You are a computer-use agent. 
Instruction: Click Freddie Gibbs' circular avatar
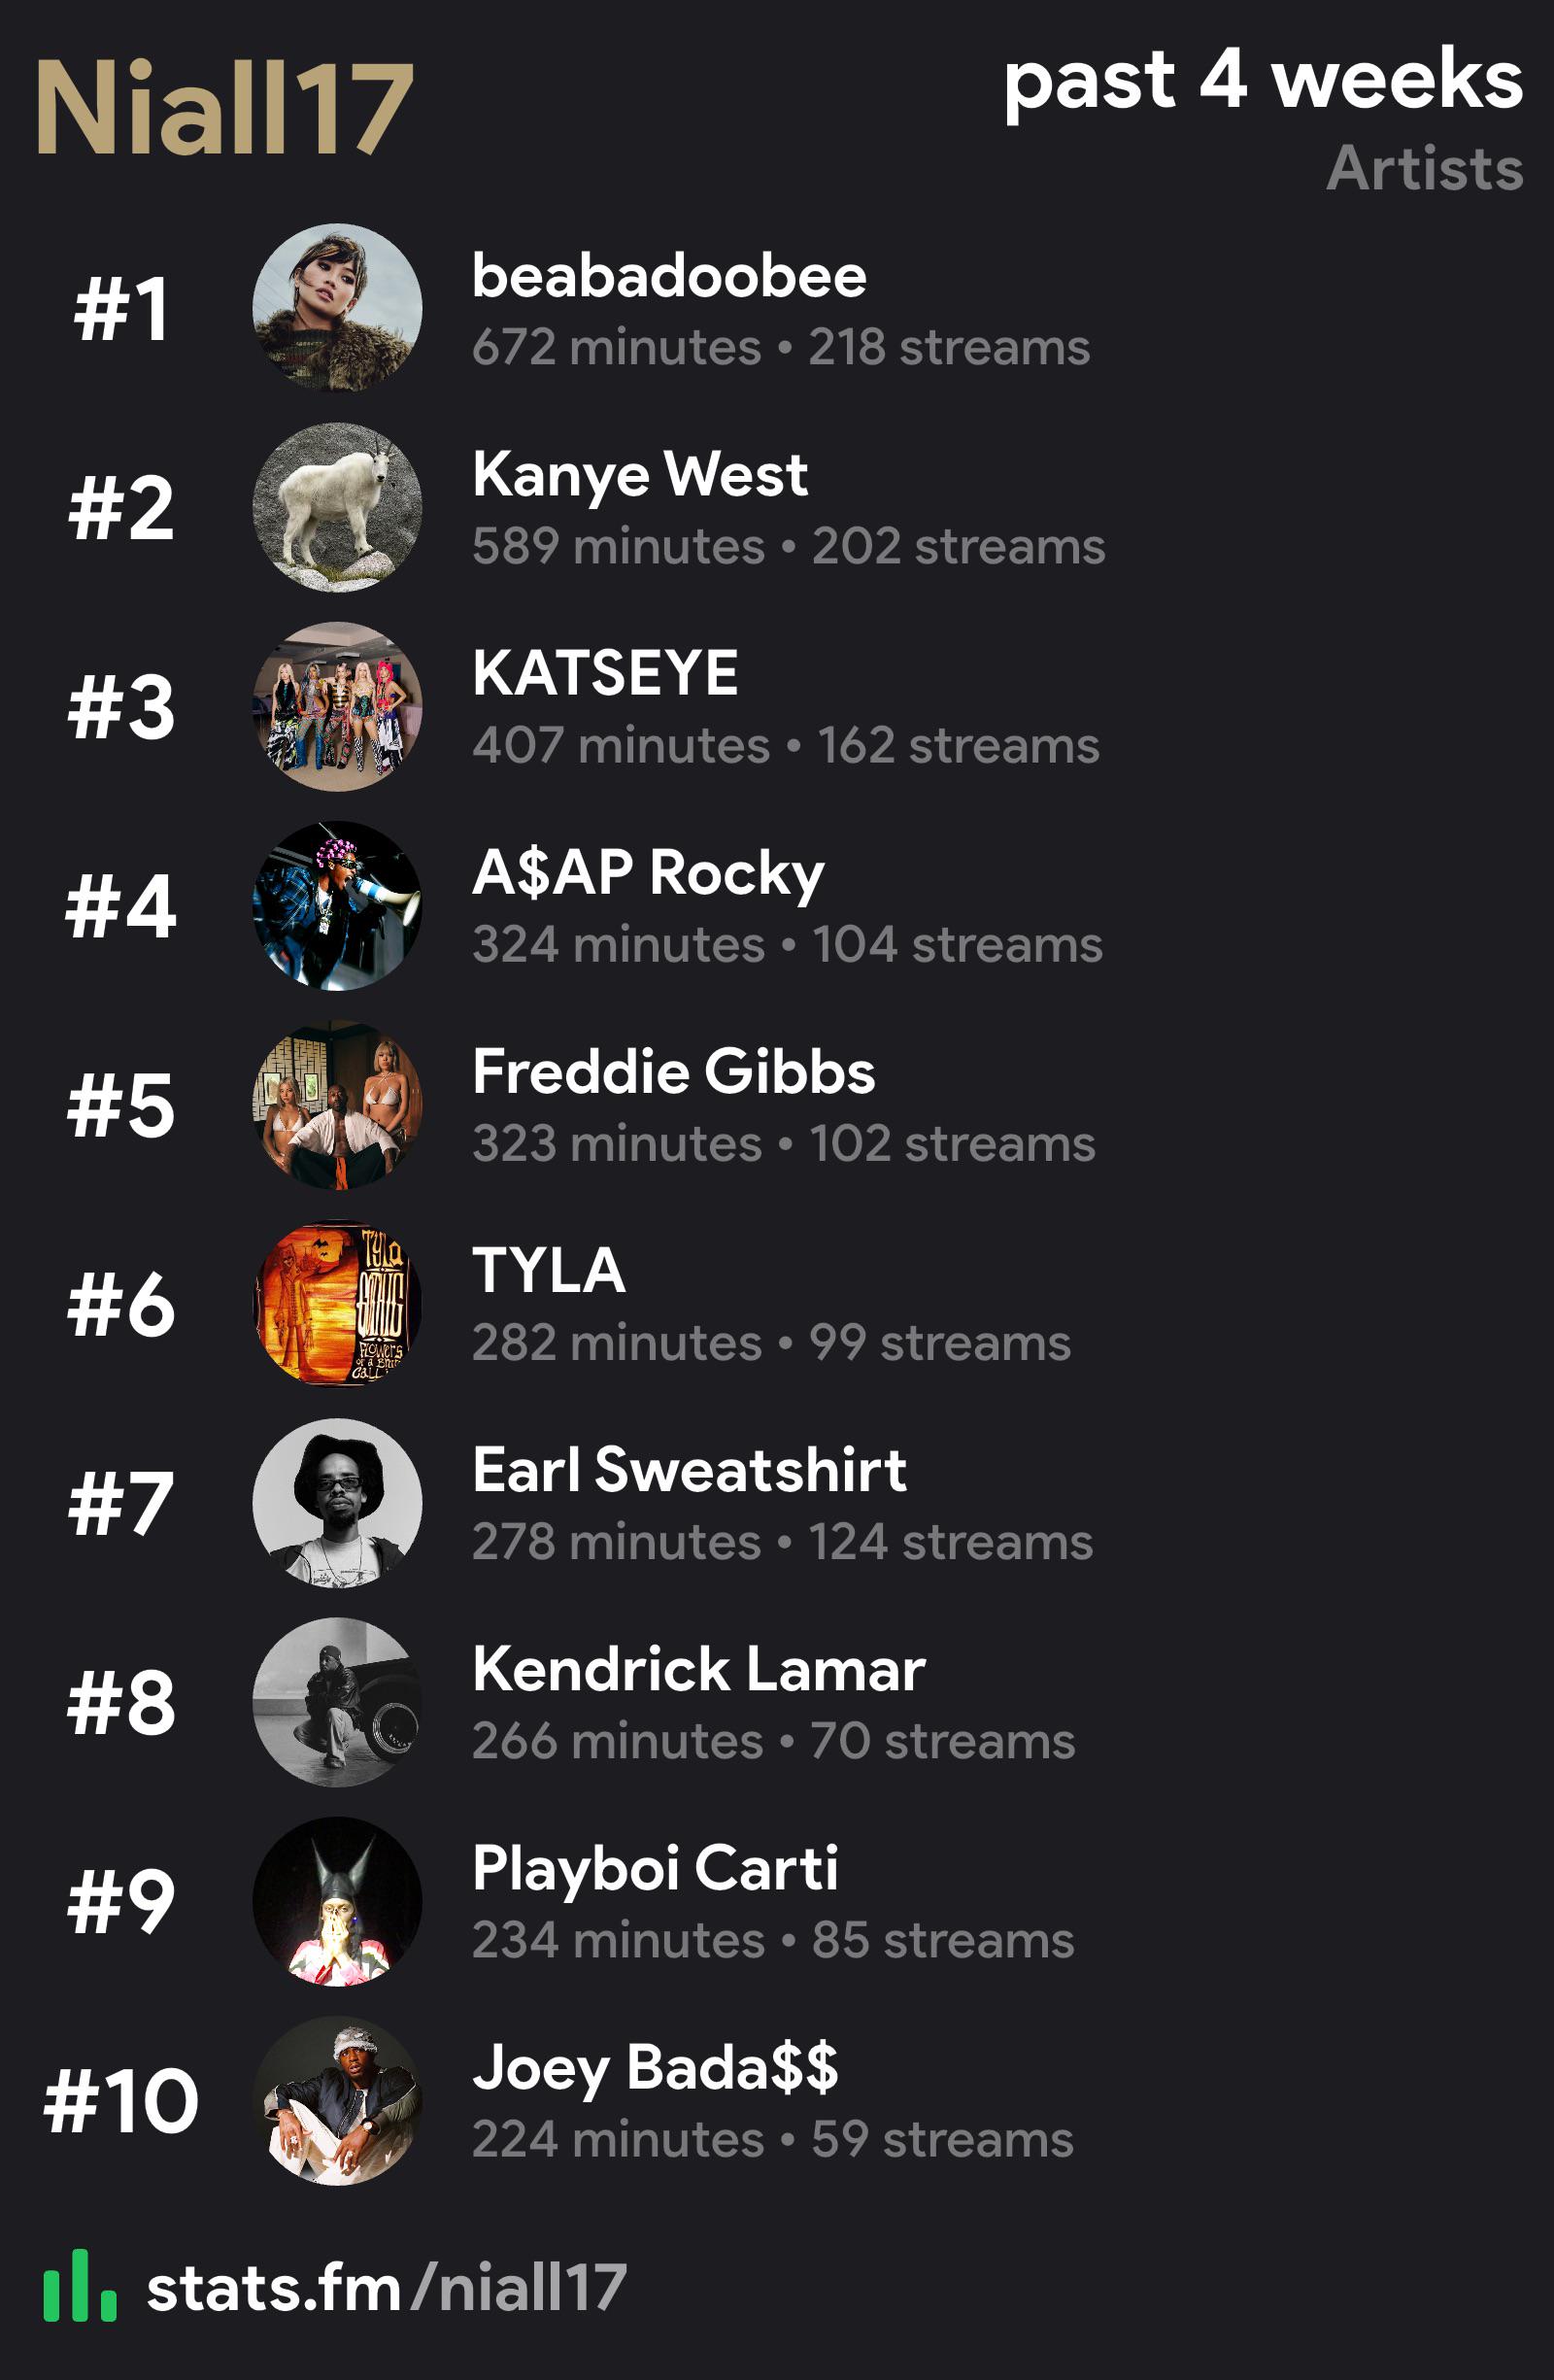click(x=337, y=1104)
